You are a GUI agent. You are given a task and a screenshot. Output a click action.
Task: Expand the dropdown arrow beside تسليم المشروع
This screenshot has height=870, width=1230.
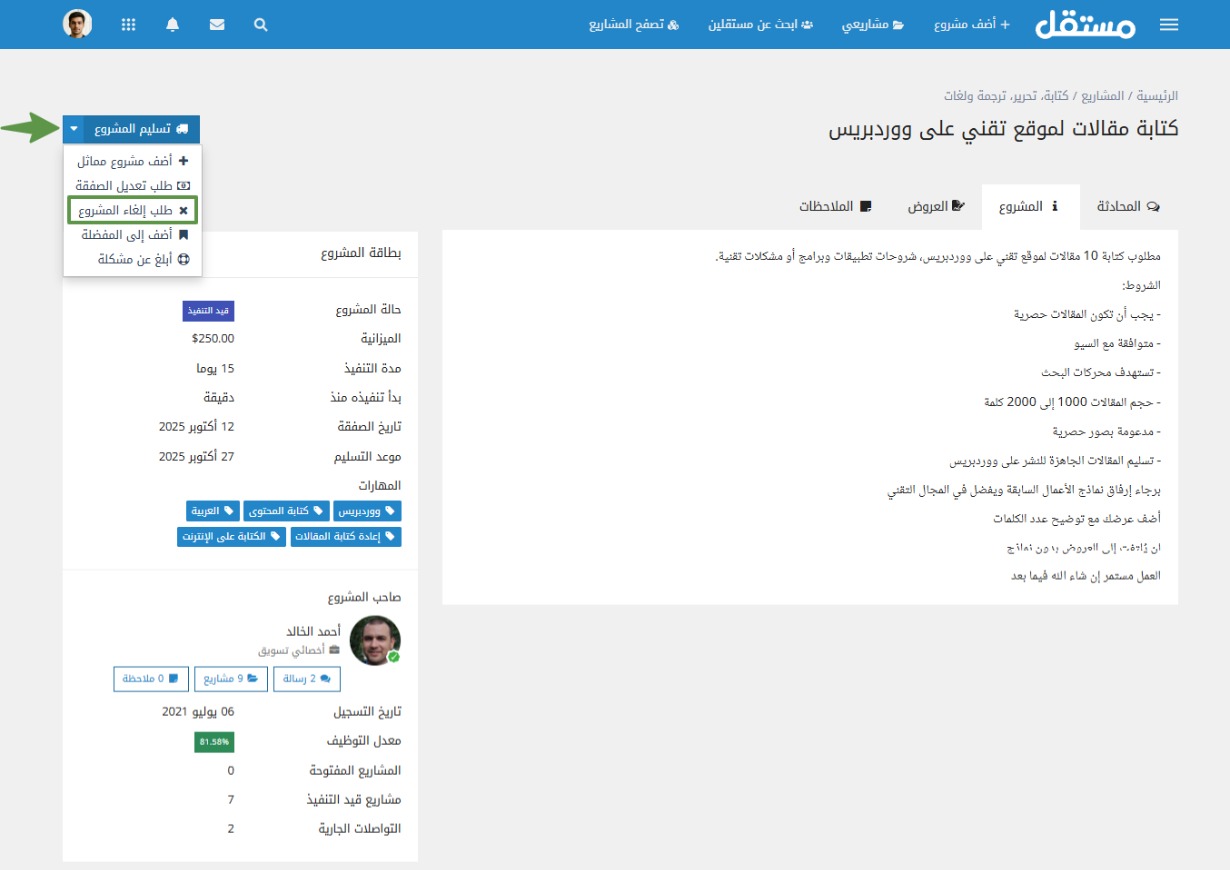coord(74,129)
